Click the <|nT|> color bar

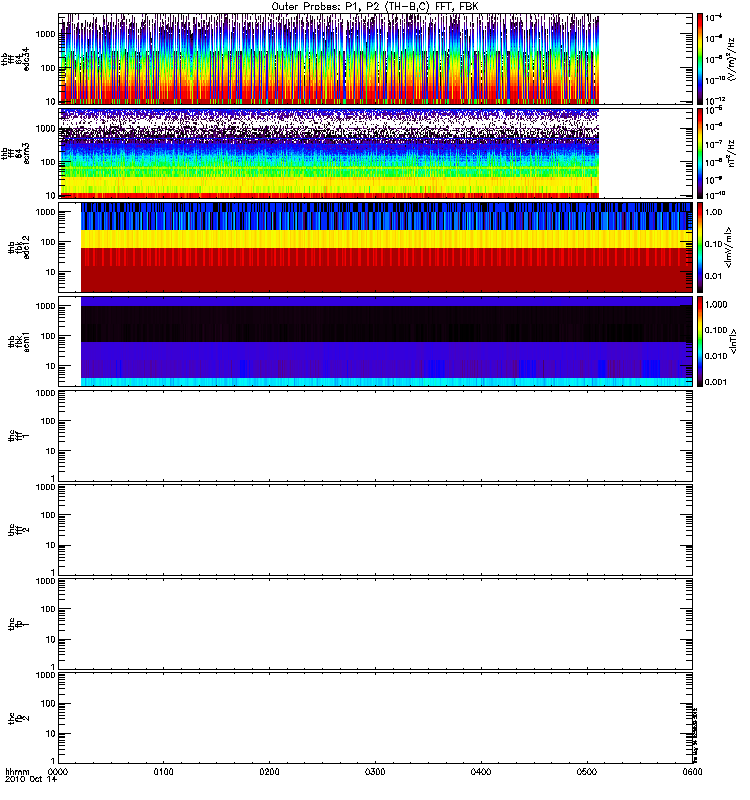coord(700,341)
